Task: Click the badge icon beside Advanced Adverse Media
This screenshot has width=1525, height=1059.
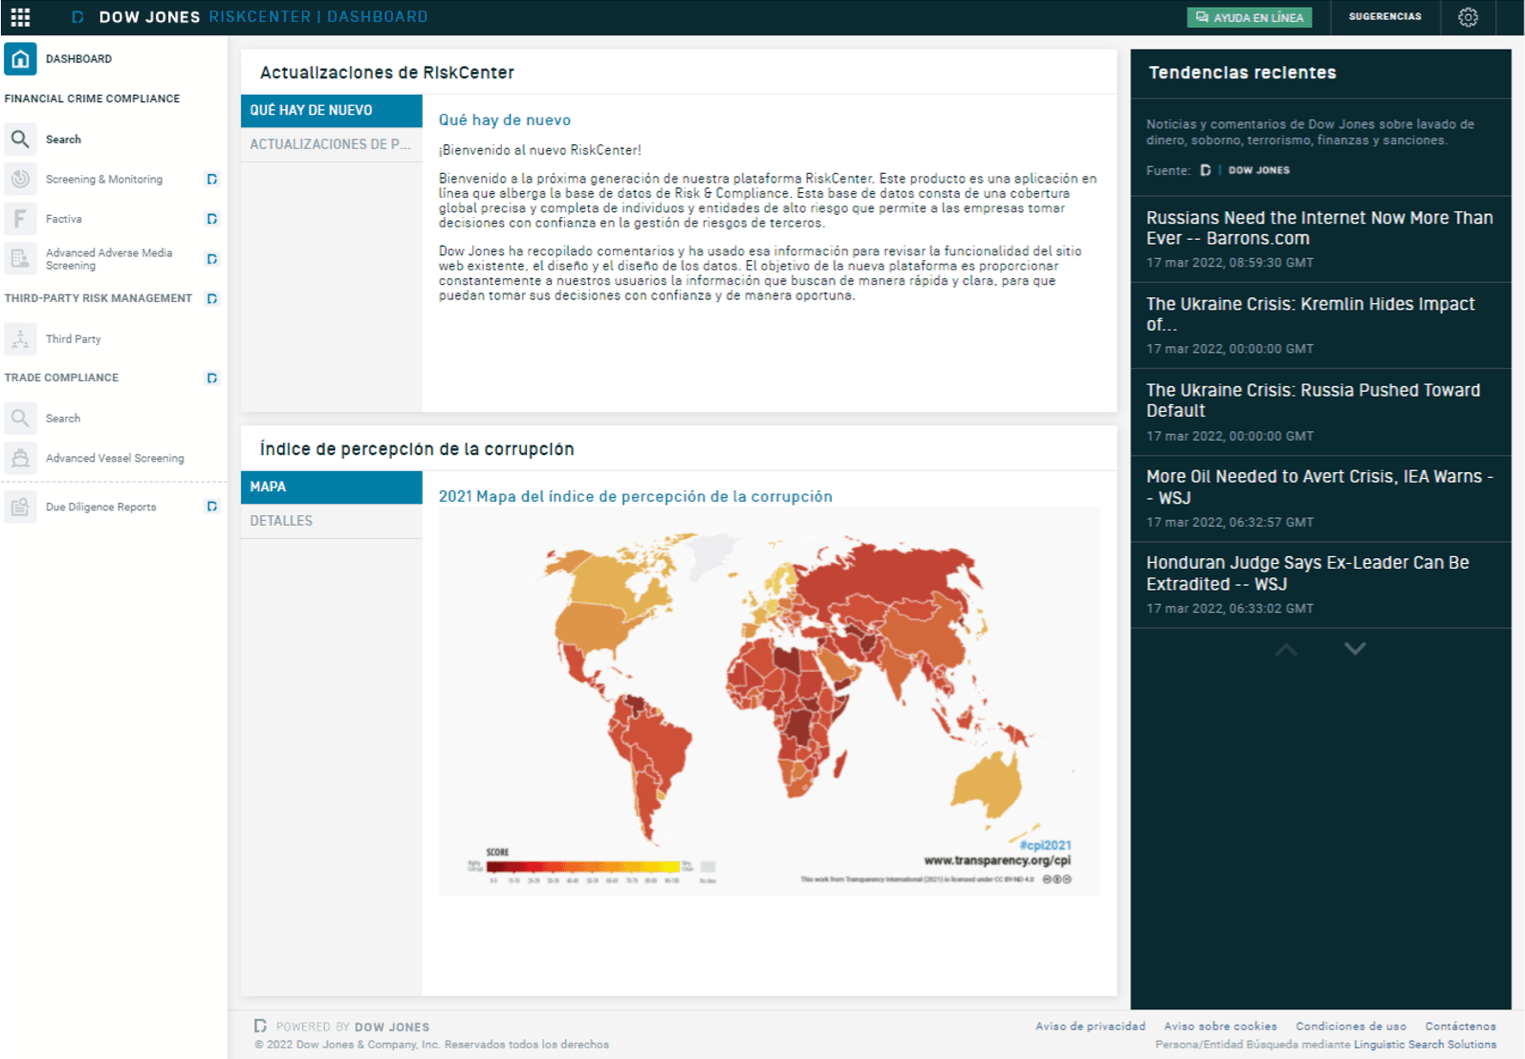Action: point(212,259)
